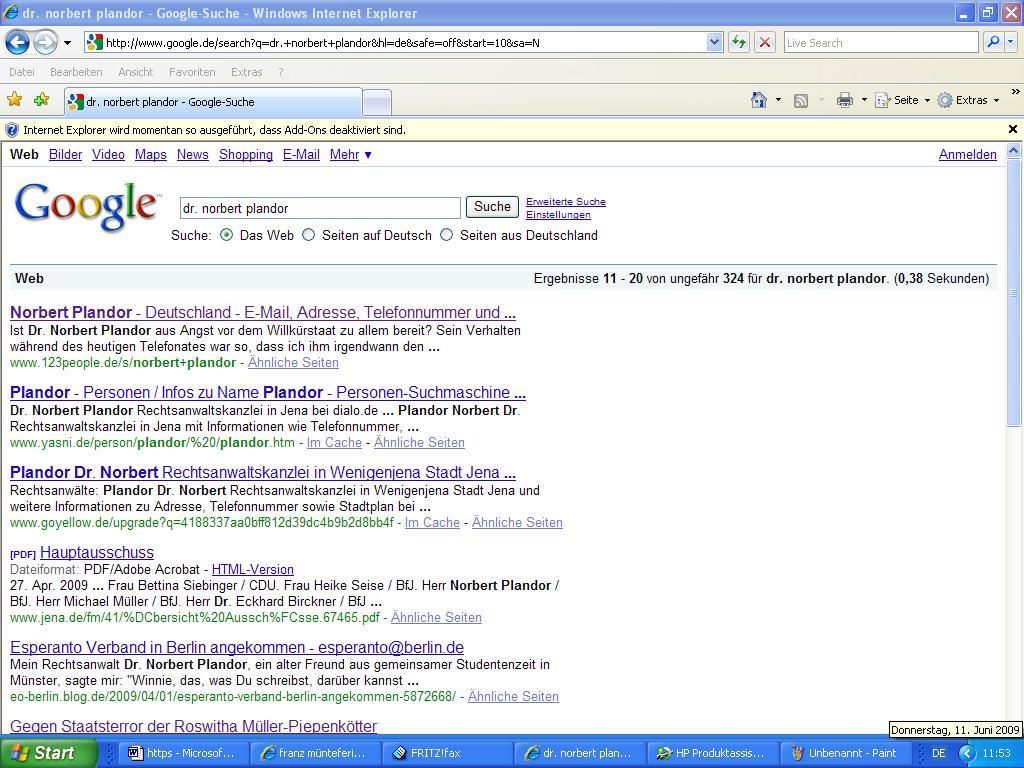Select the Das Web radio button

pyautogui.click(x=227, y=235)
